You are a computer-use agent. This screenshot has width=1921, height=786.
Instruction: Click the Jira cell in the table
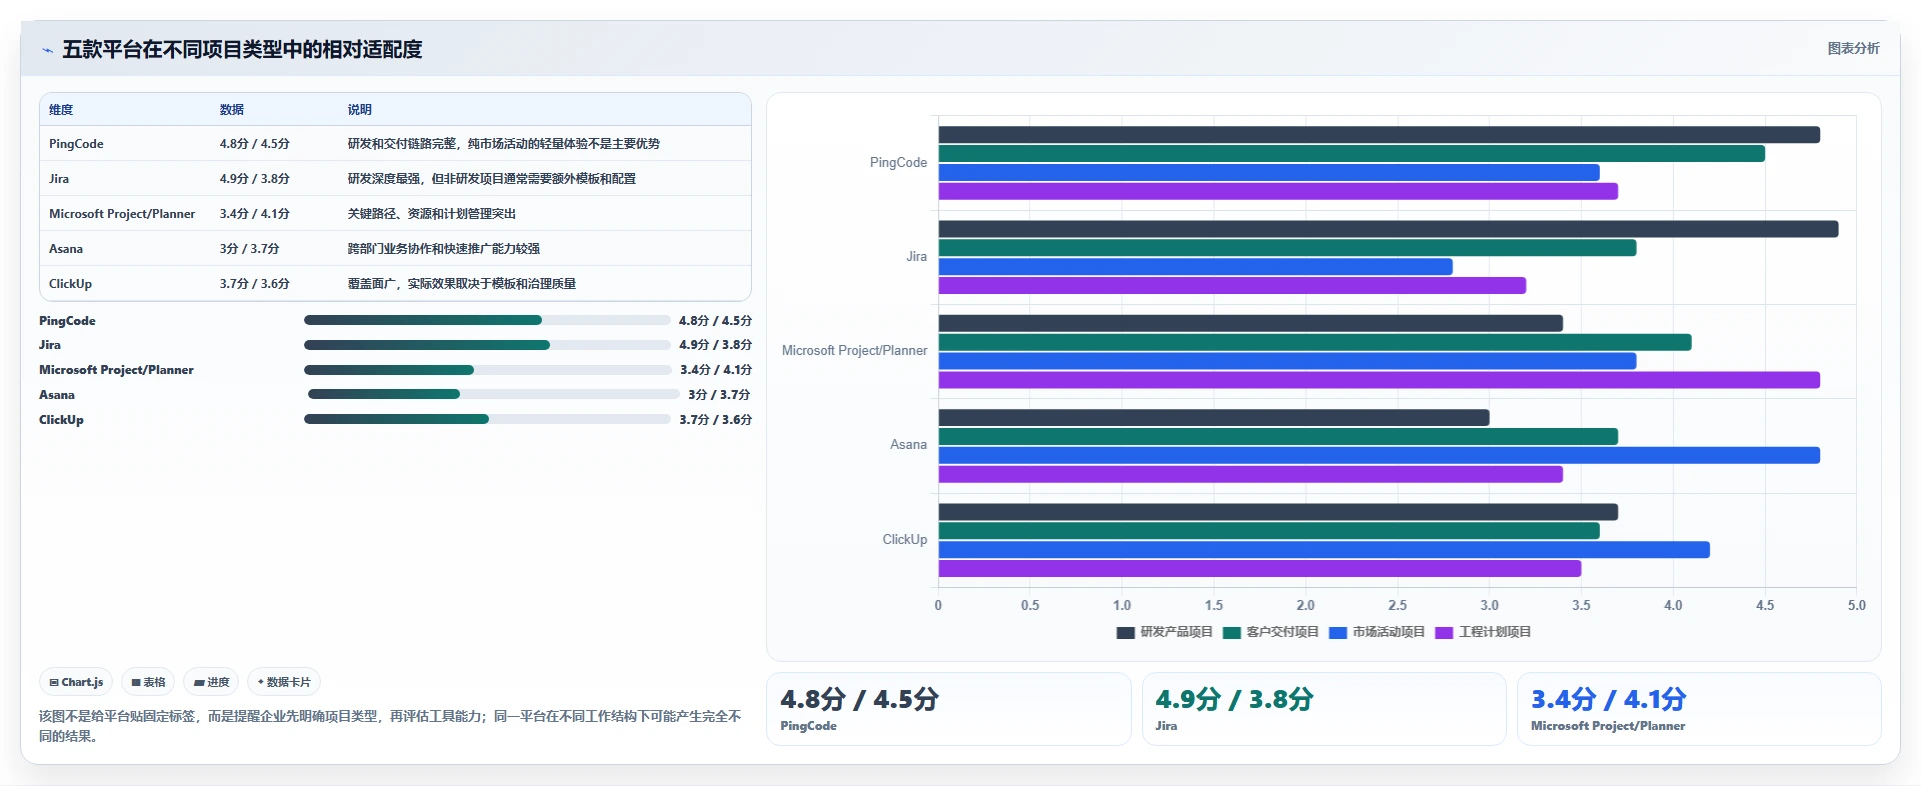point(59,179)
